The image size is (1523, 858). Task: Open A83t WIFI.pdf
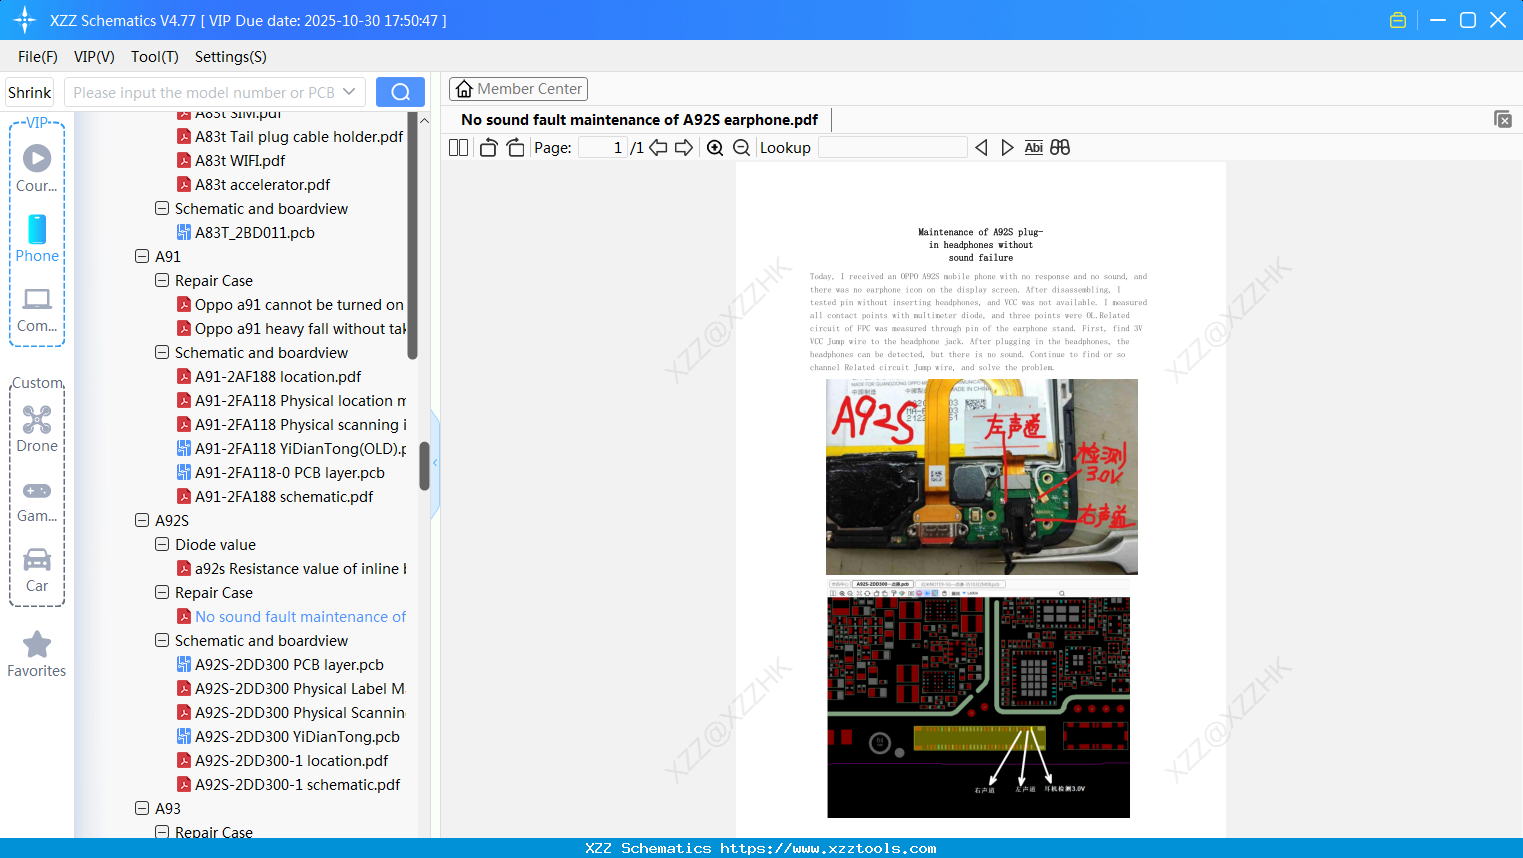tap(231, 160)
